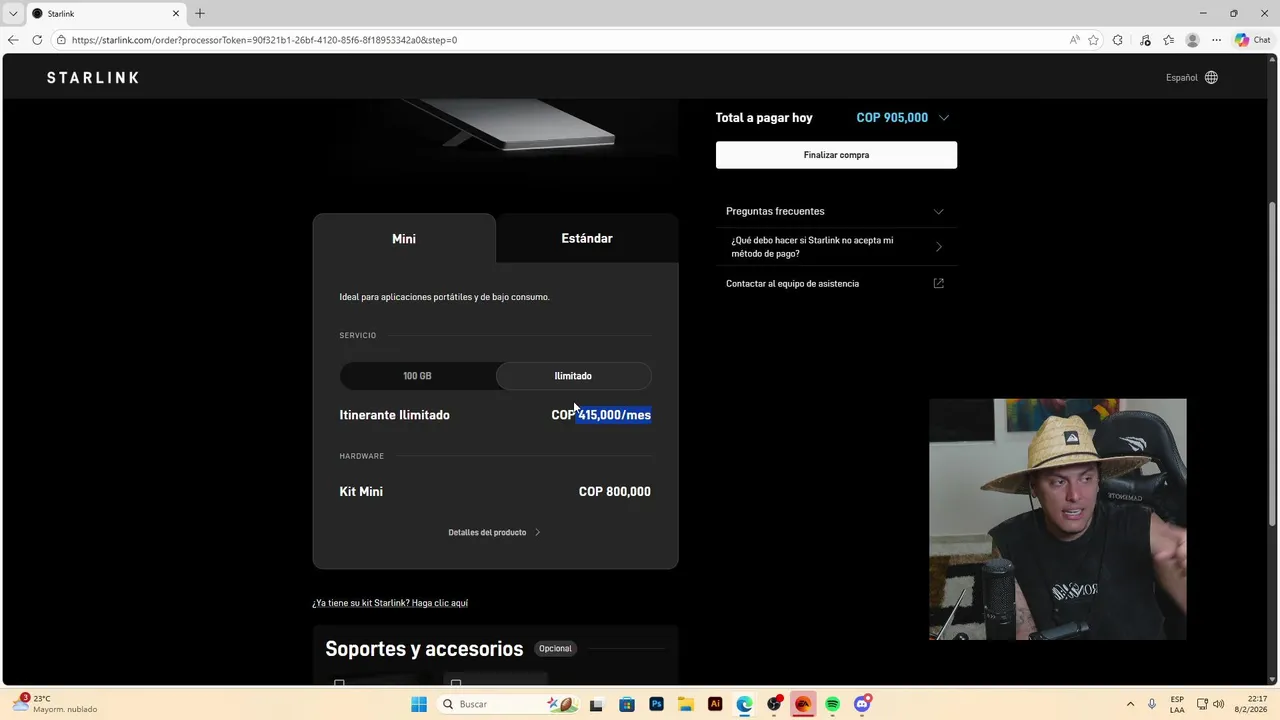1280x720 pixels.
Task: Open Windows Start menu
Action: (x=419, y=704)
